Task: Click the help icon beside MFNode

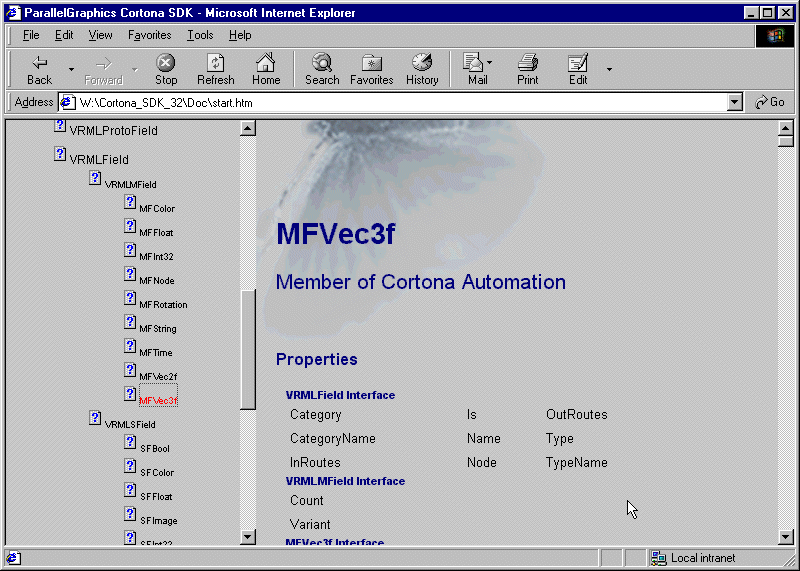Action: point(130,274)
